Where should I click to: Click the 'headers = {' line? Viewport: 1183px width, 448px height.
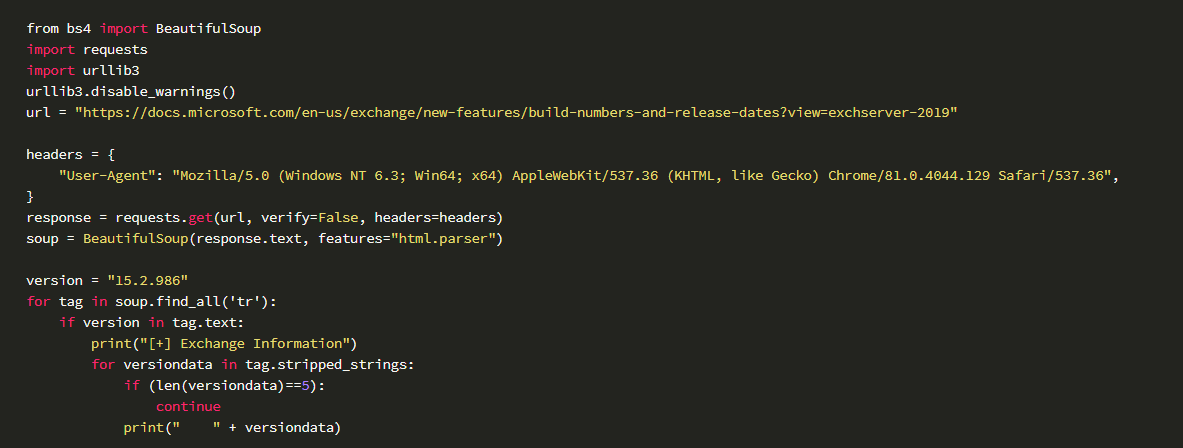click(71, 154)
